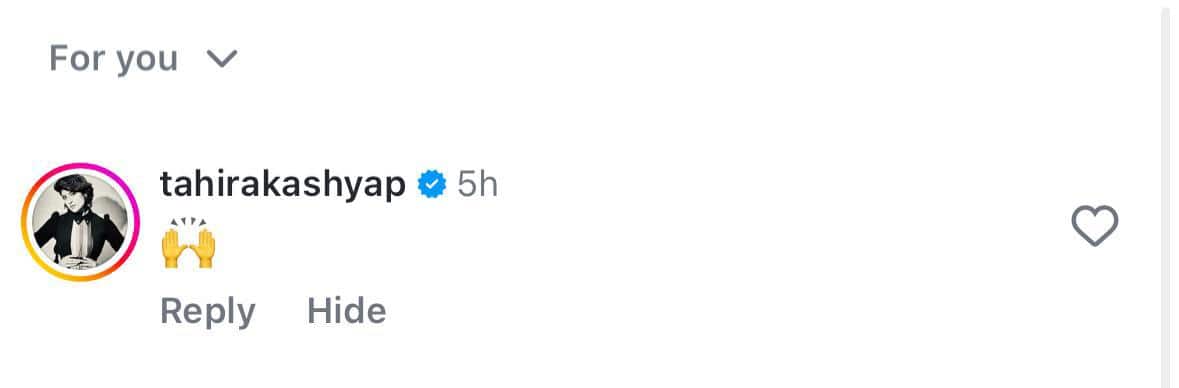View tahirakashyap's black-and-white profile photo
Screen dimensions: 1179x388
click(x=80, y=223)
